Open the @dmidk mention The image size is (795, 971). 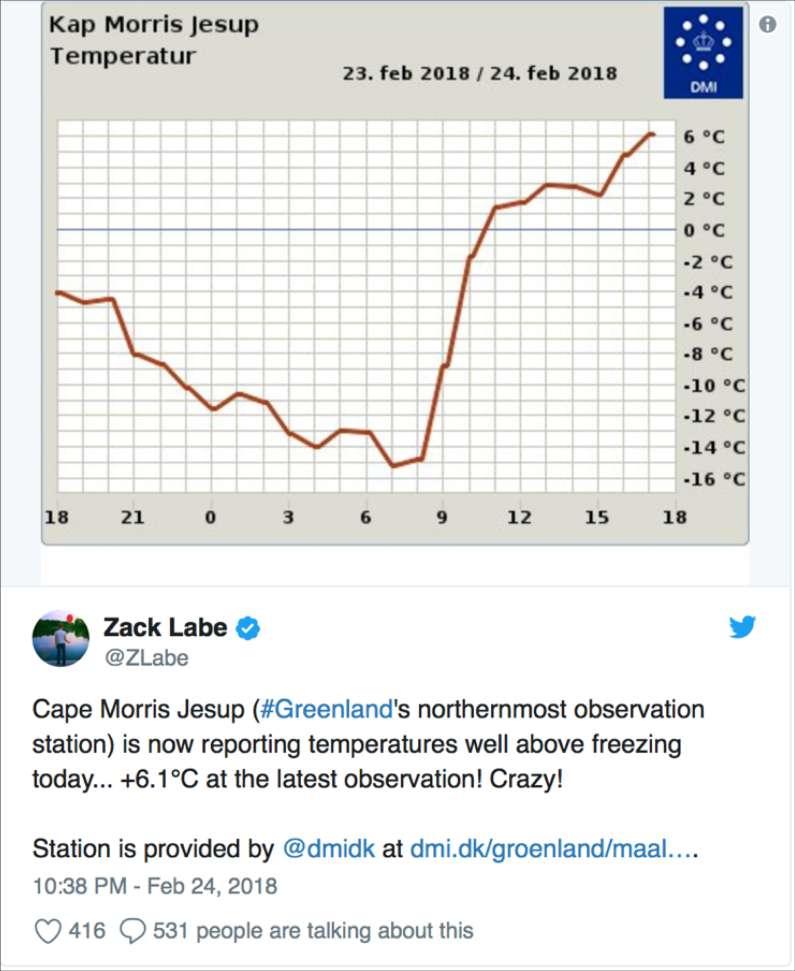point(329,848)
